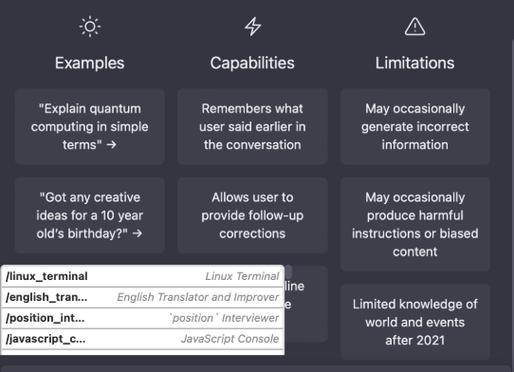514x372 pixels.
Task: Click the Limitations column heading
Action: point(415,63)
